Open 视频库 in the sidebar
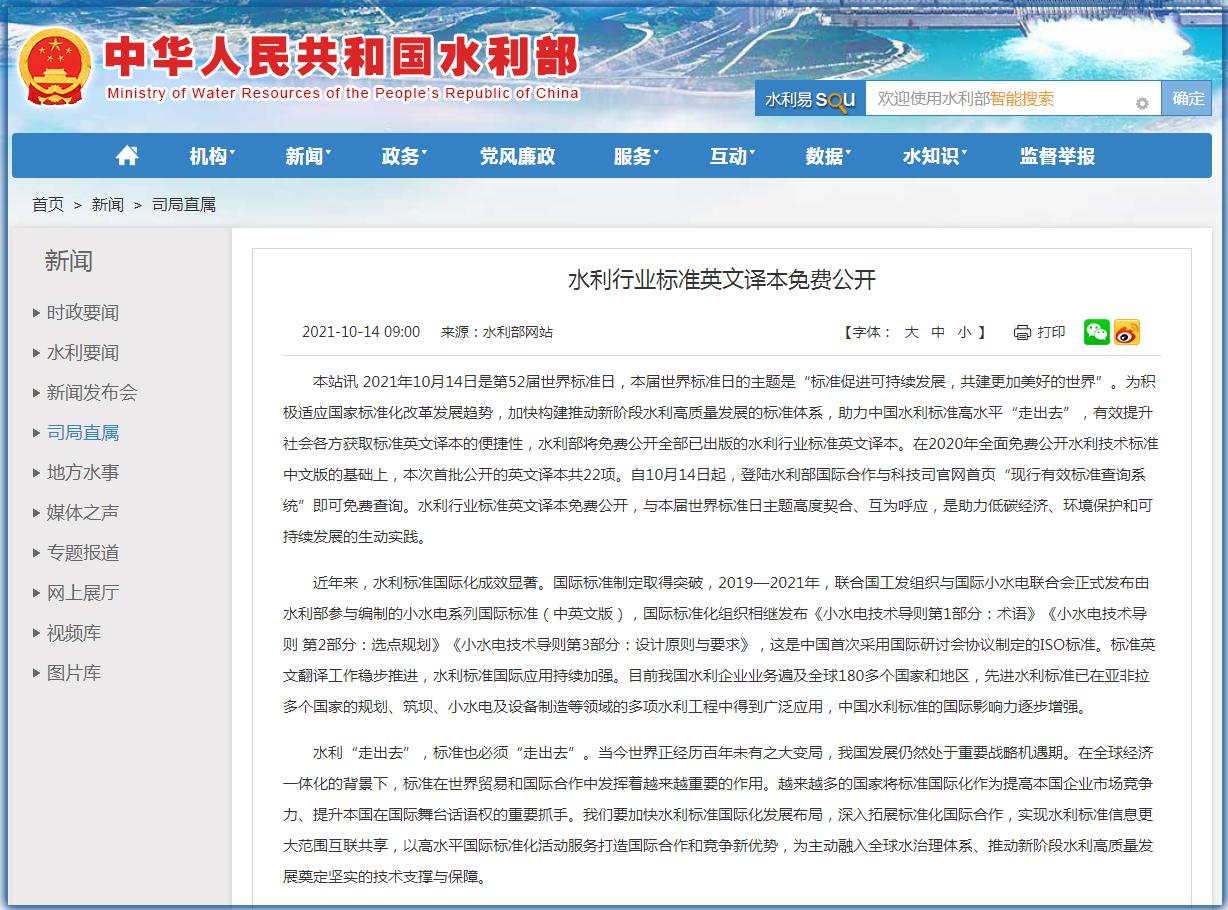The width and height of the screenshot is (1228, 910). [x=74, y=633]
